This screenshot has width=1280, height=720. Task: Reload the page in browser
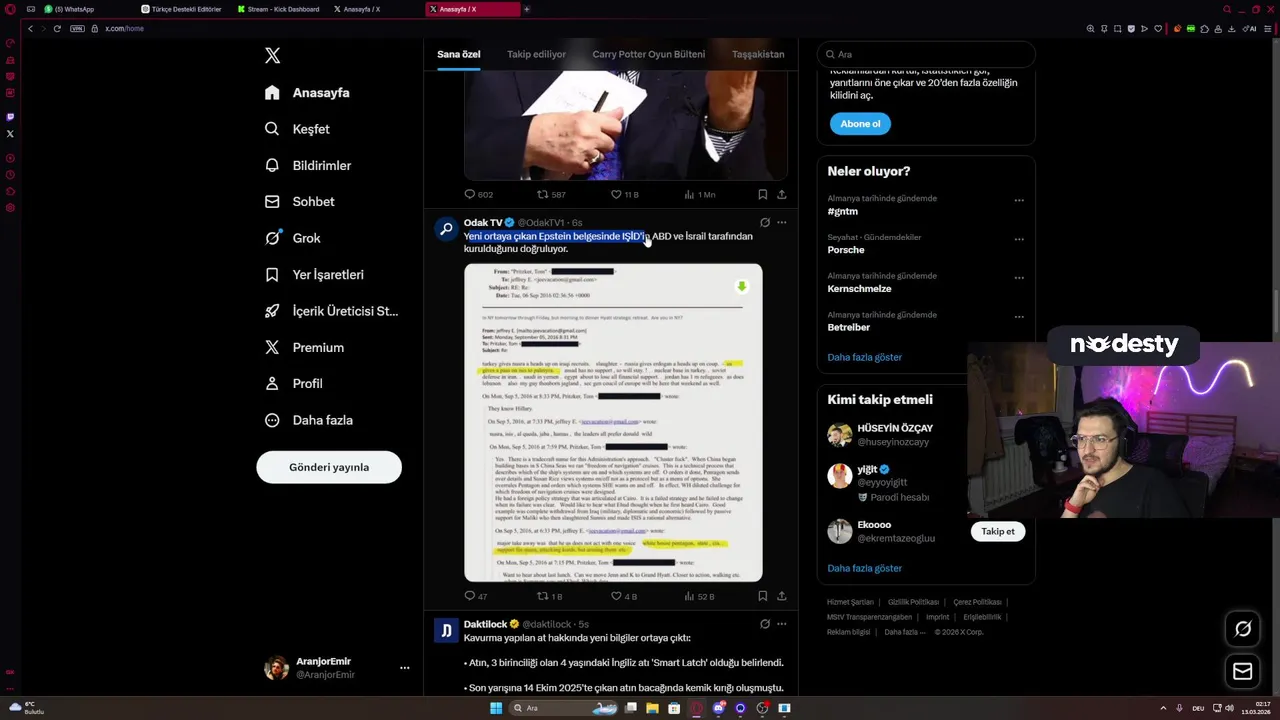57,29
